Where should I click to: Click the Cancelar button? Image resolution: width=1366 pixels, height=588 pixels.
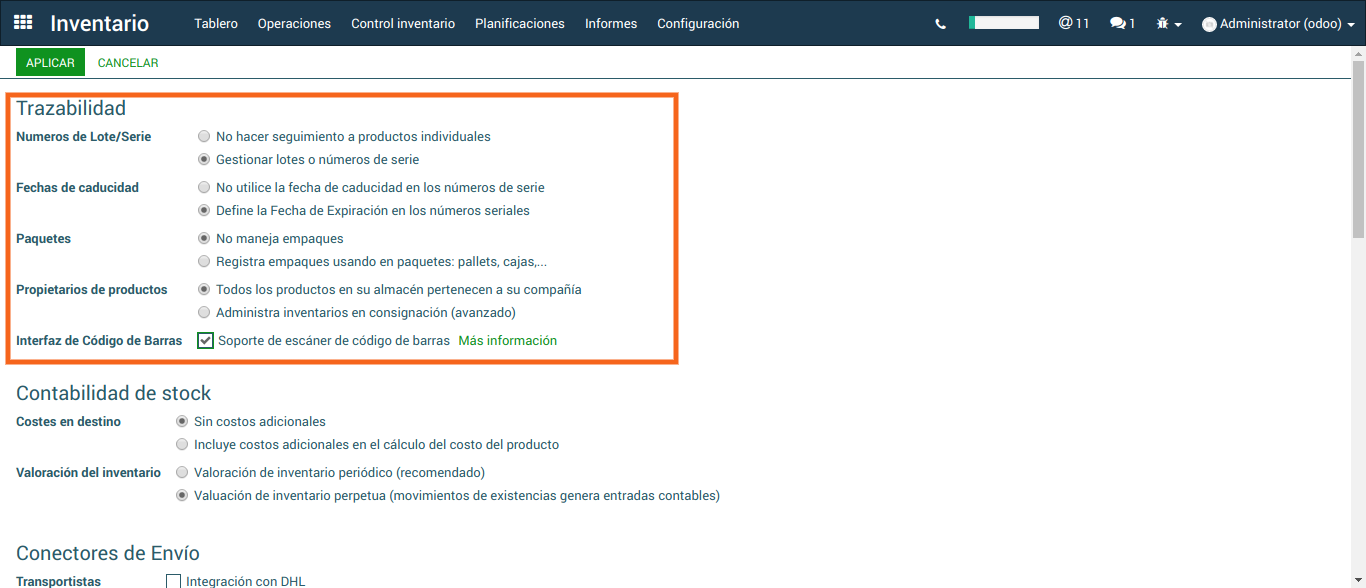(x=128, y=63)
